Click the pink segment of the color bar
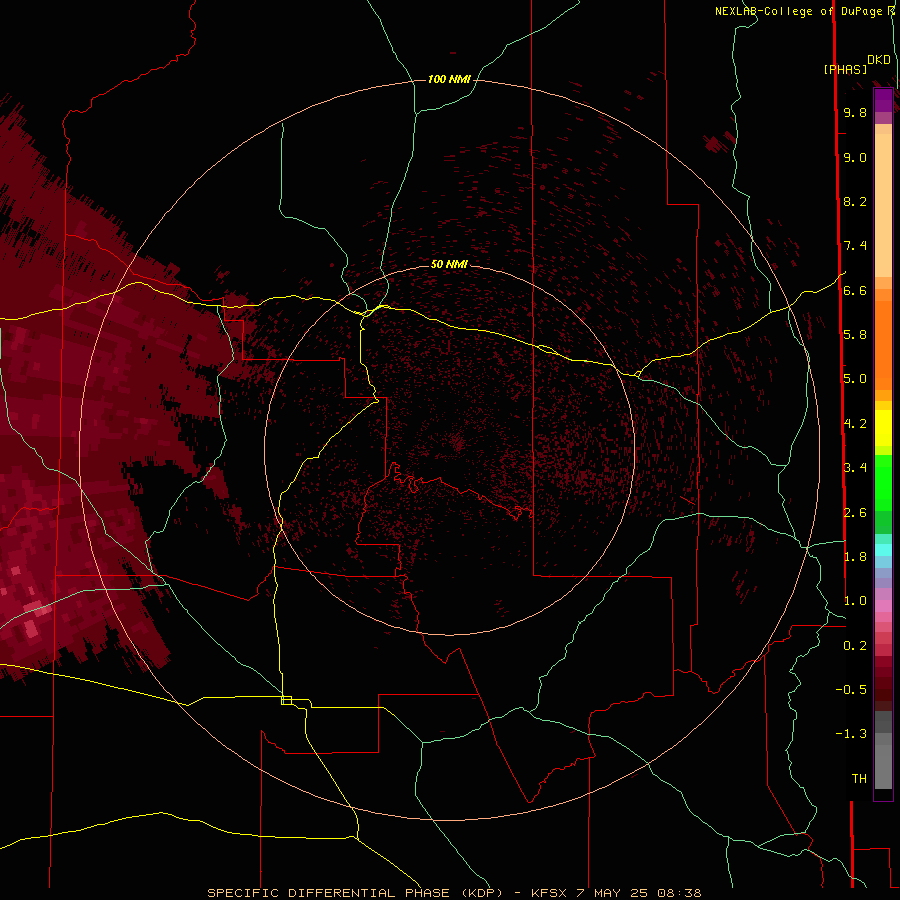Screen dimensions: 900x900 [x=883, y=606]
